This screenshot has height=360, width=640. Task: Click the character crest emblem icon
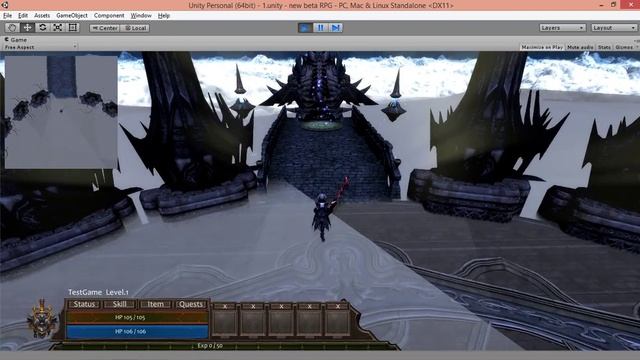click(x=42, y=319)
